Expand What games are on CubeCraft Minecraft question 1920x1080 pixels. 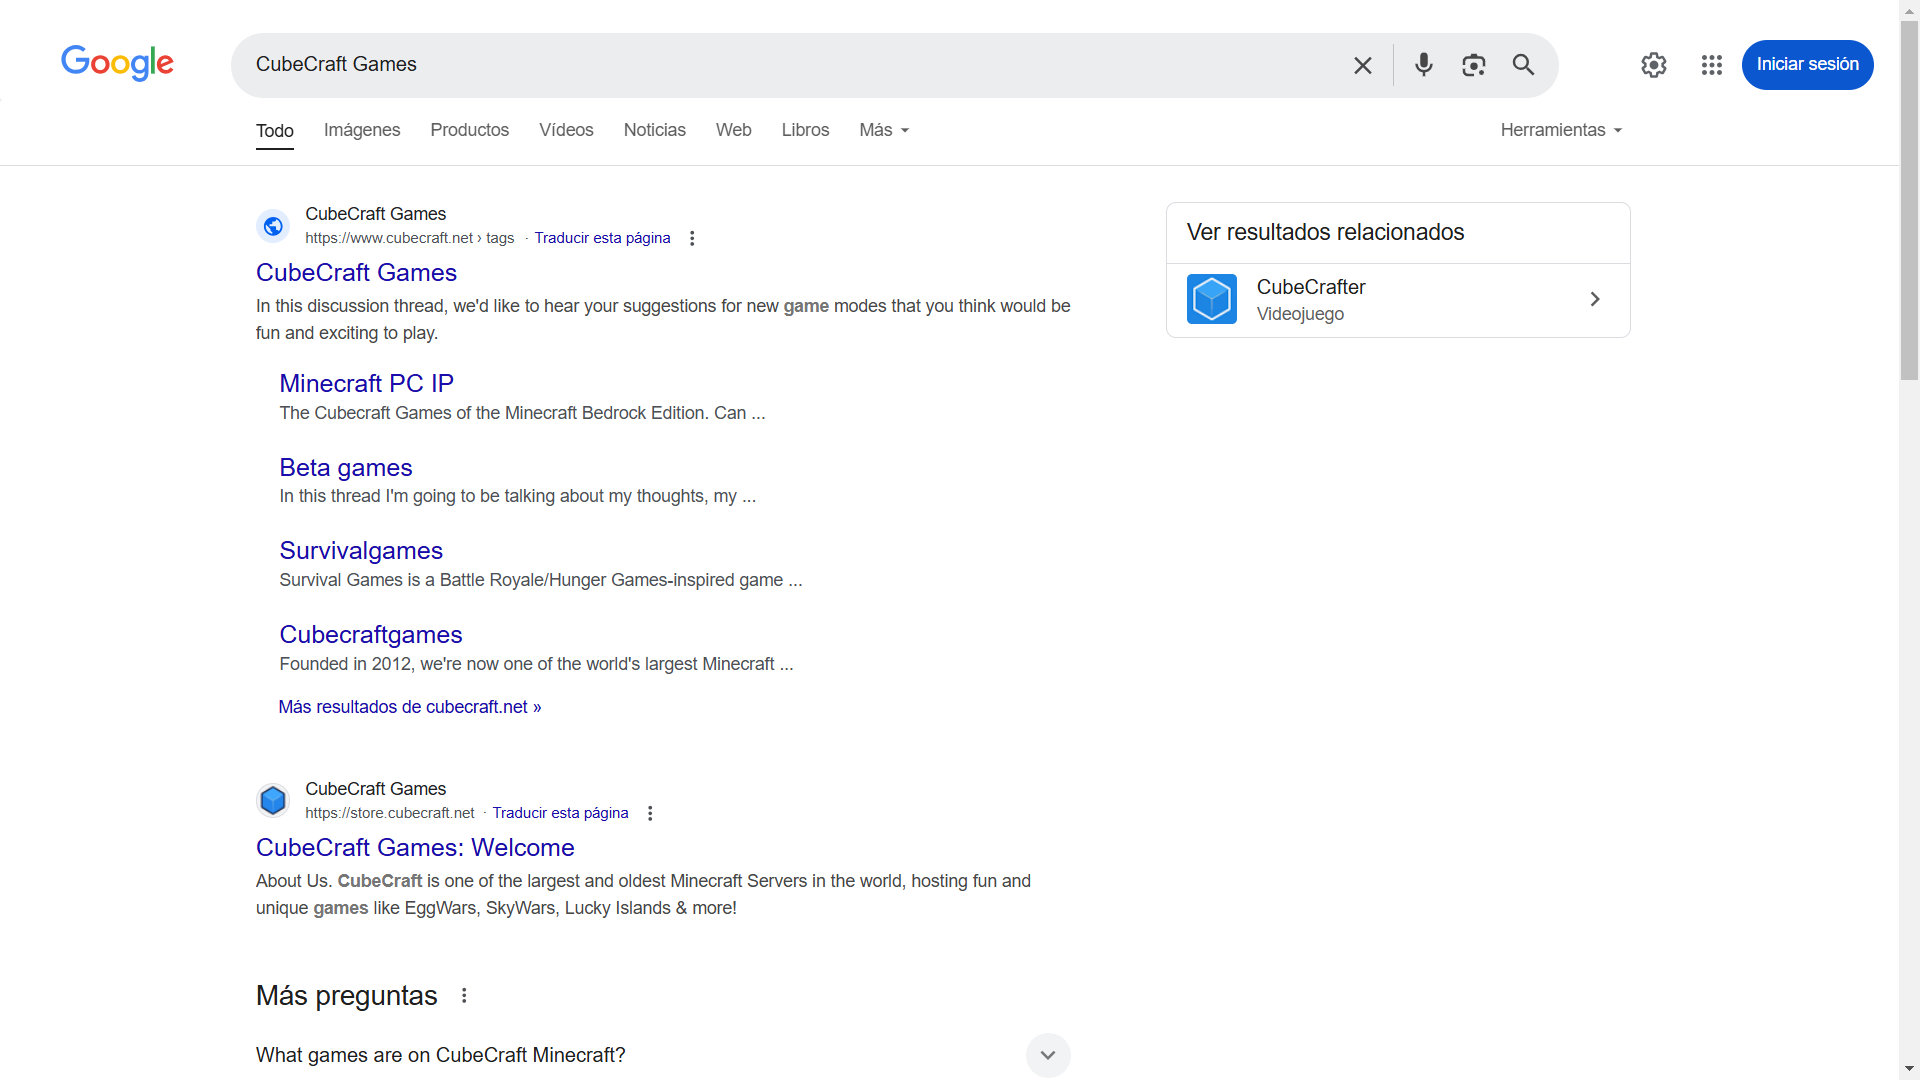(663, 1055)
